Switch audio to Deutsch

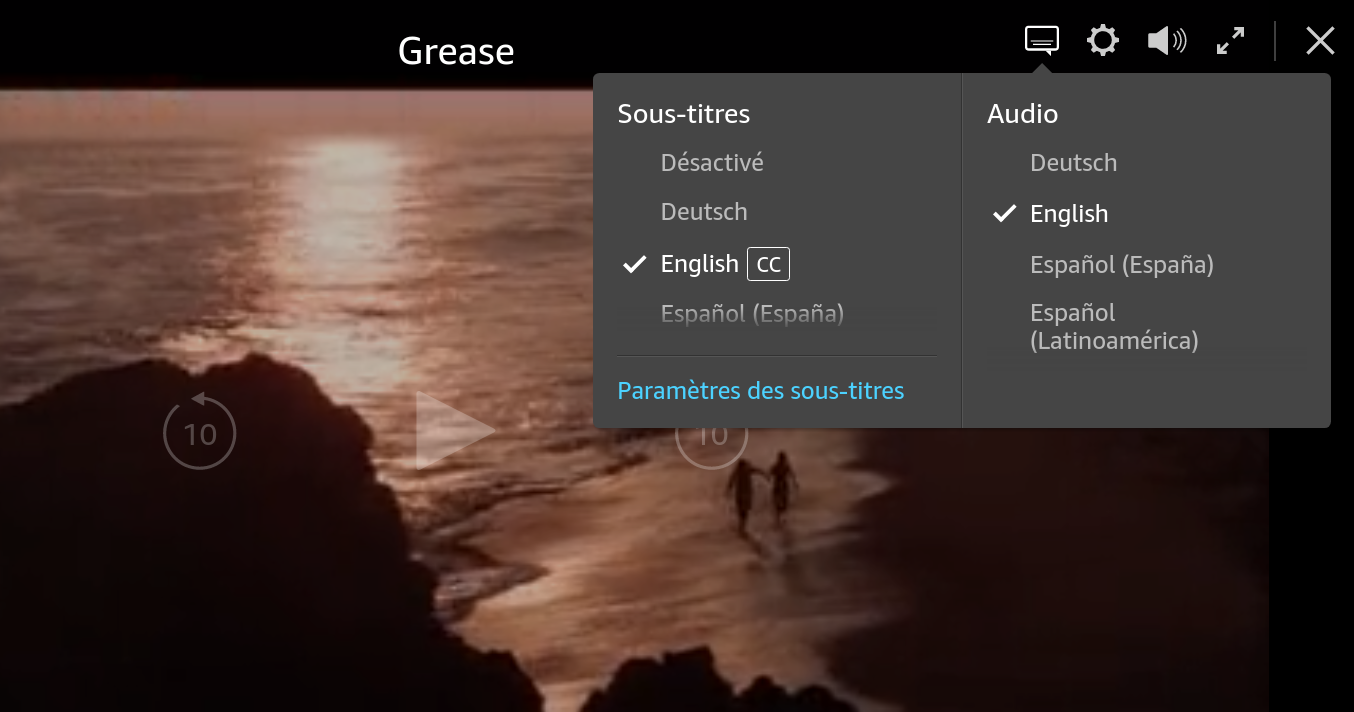click(x=1074, y=163)
